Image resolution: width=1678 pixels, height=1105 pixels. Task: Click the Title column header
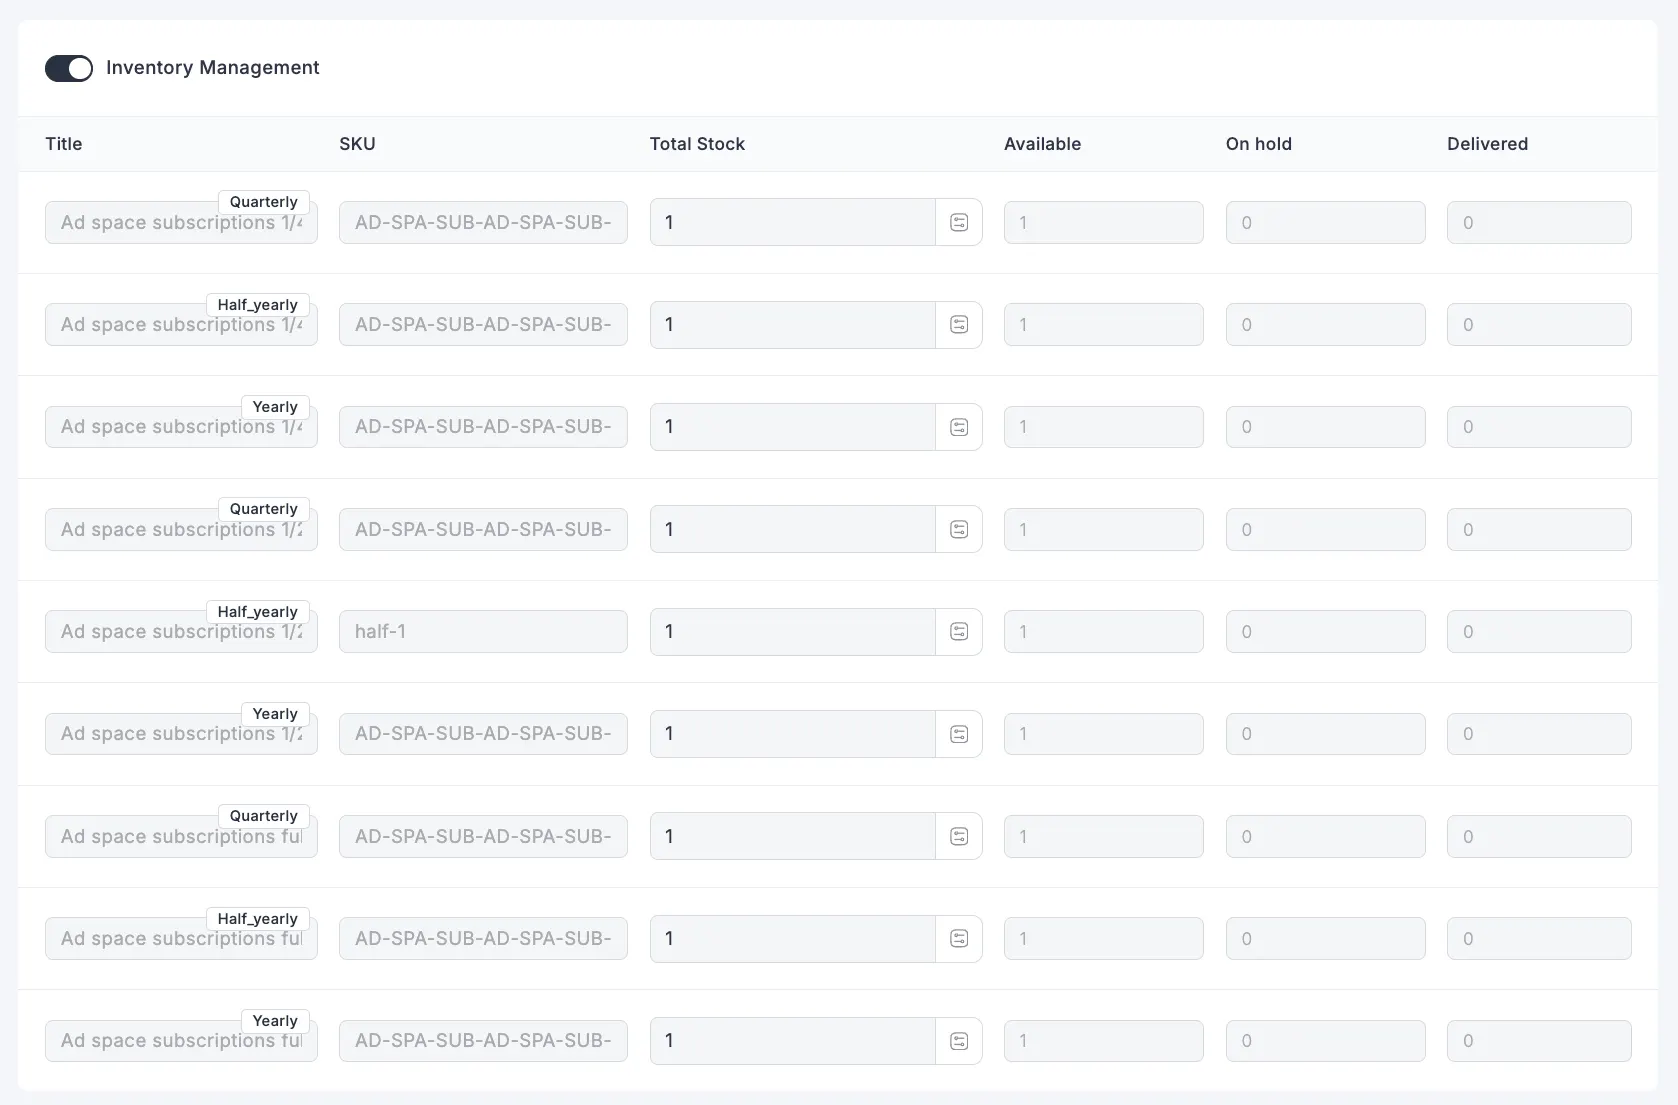64,144
